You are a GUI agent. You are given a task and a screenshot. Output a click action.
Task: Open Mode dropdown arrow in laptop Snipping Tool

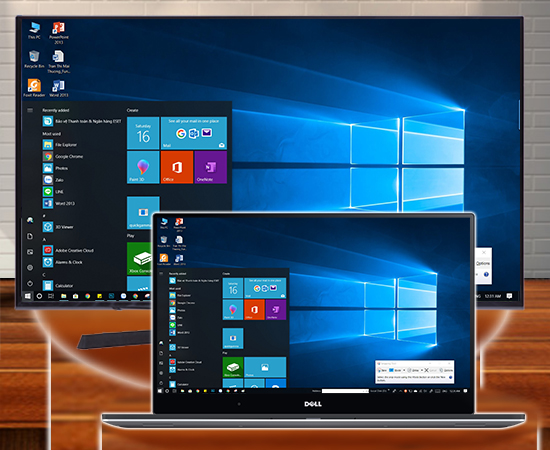tap(404, 370)
